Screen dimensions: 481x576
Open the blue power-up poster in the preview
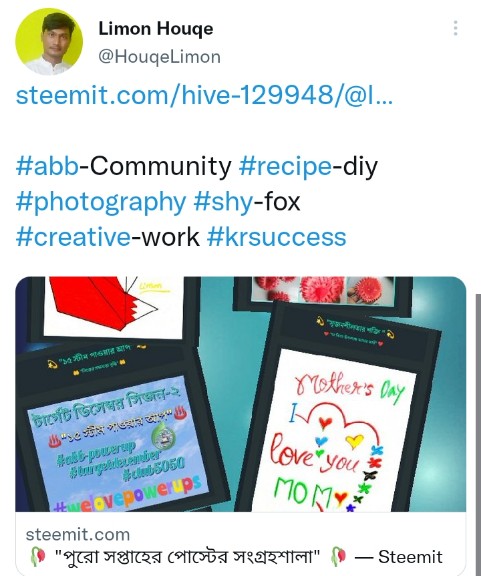(x=116, y=444)
